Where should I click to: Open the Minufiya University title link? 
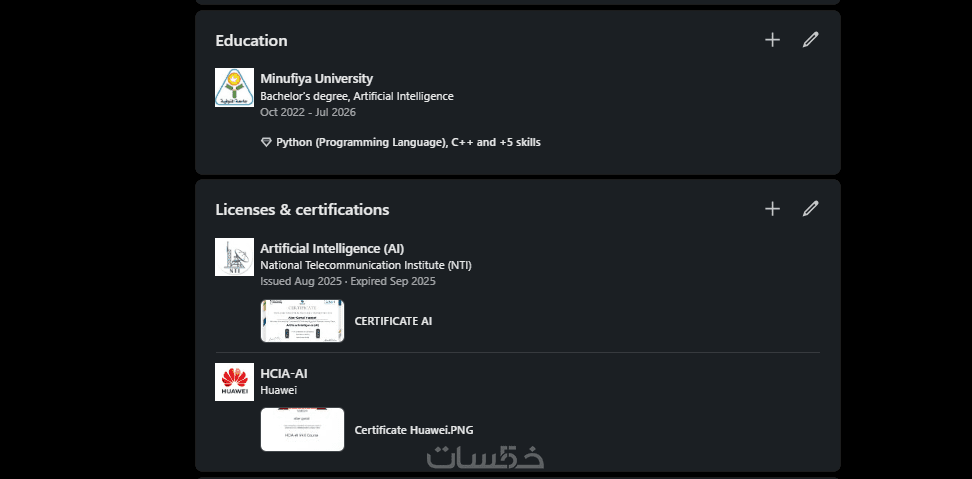[x=316, y=78]
